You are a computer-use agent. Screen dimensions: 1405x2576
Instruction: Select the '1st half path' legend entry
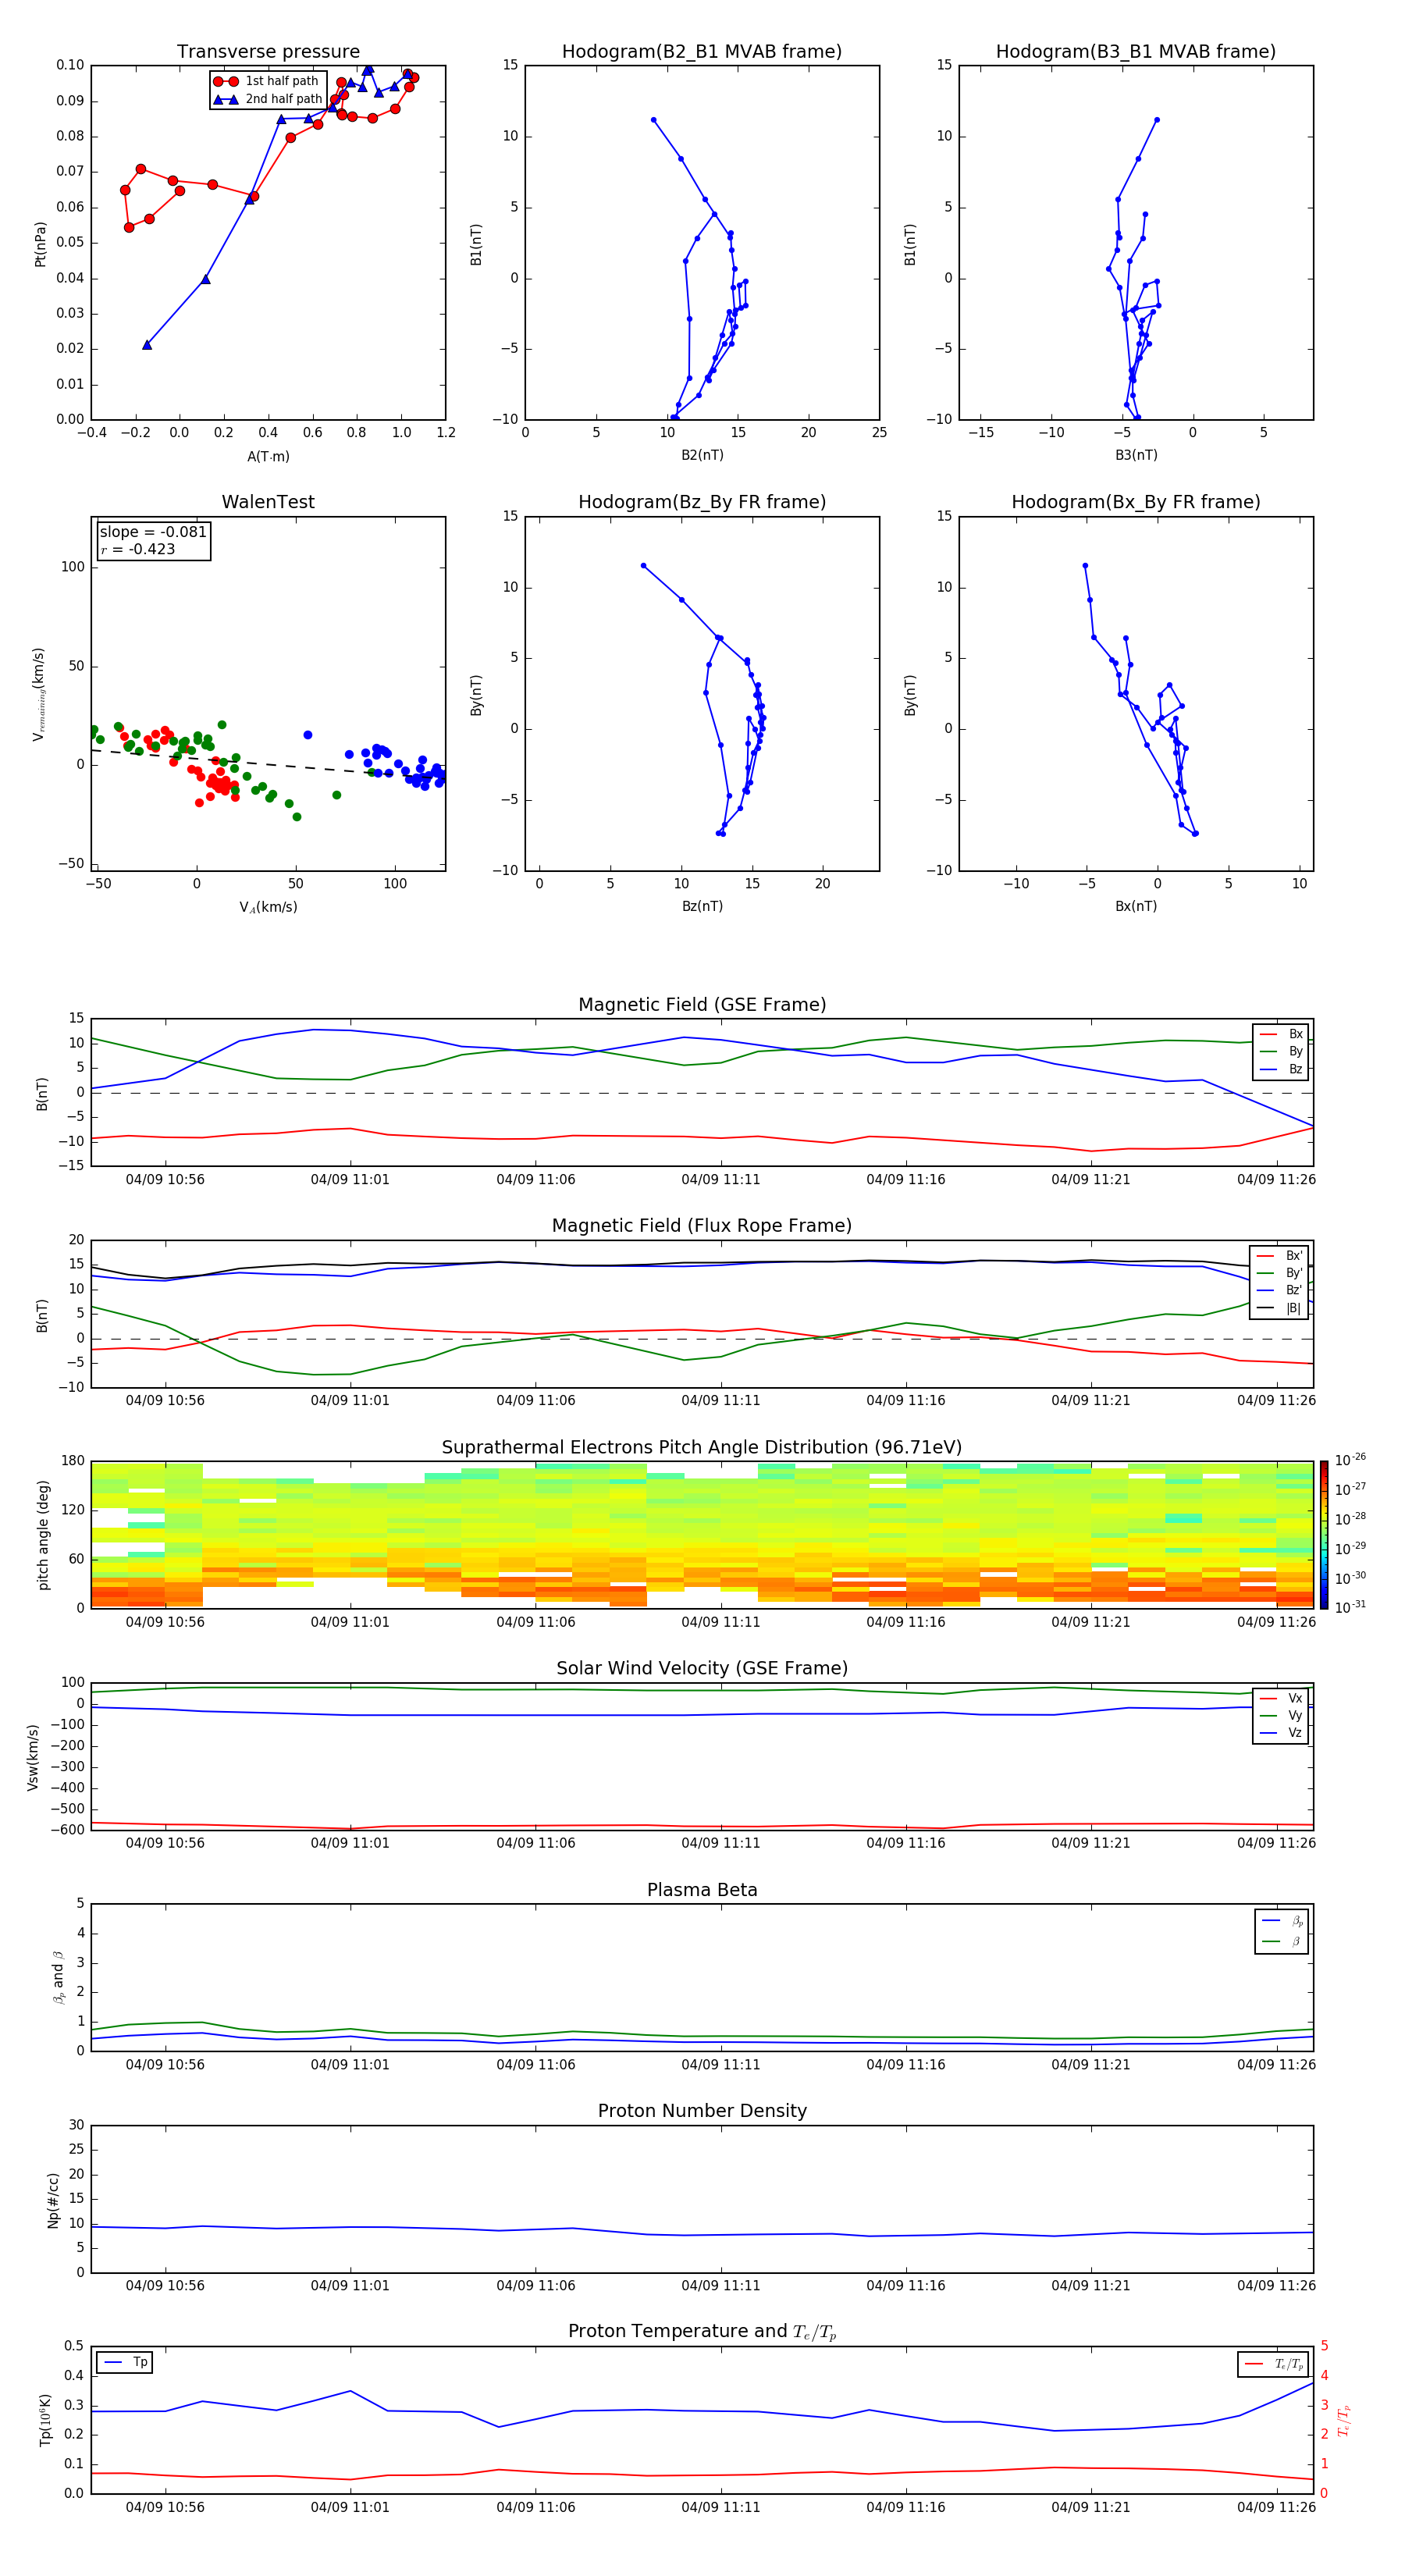point(267,81)
